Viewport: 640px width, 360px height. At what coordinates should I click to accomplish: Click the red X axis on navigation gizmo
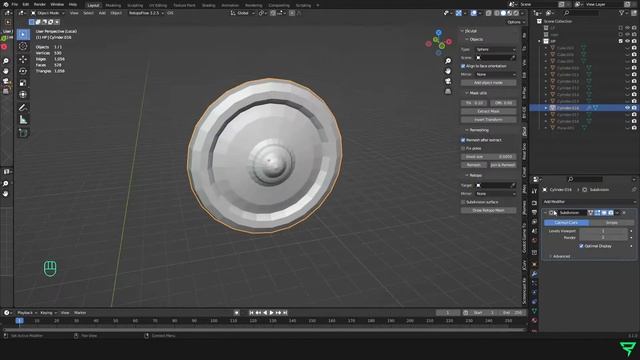click(449, 42)
